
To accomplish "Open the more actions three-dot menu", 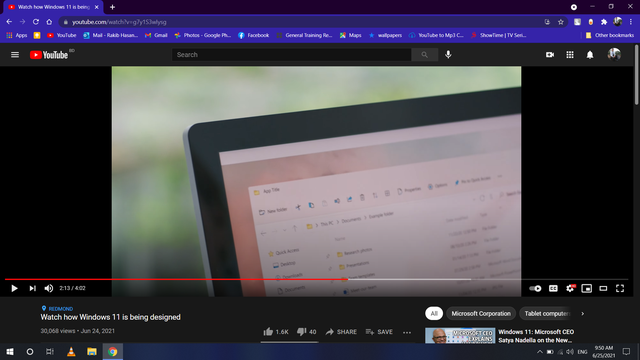I will [x=407, y=332].
